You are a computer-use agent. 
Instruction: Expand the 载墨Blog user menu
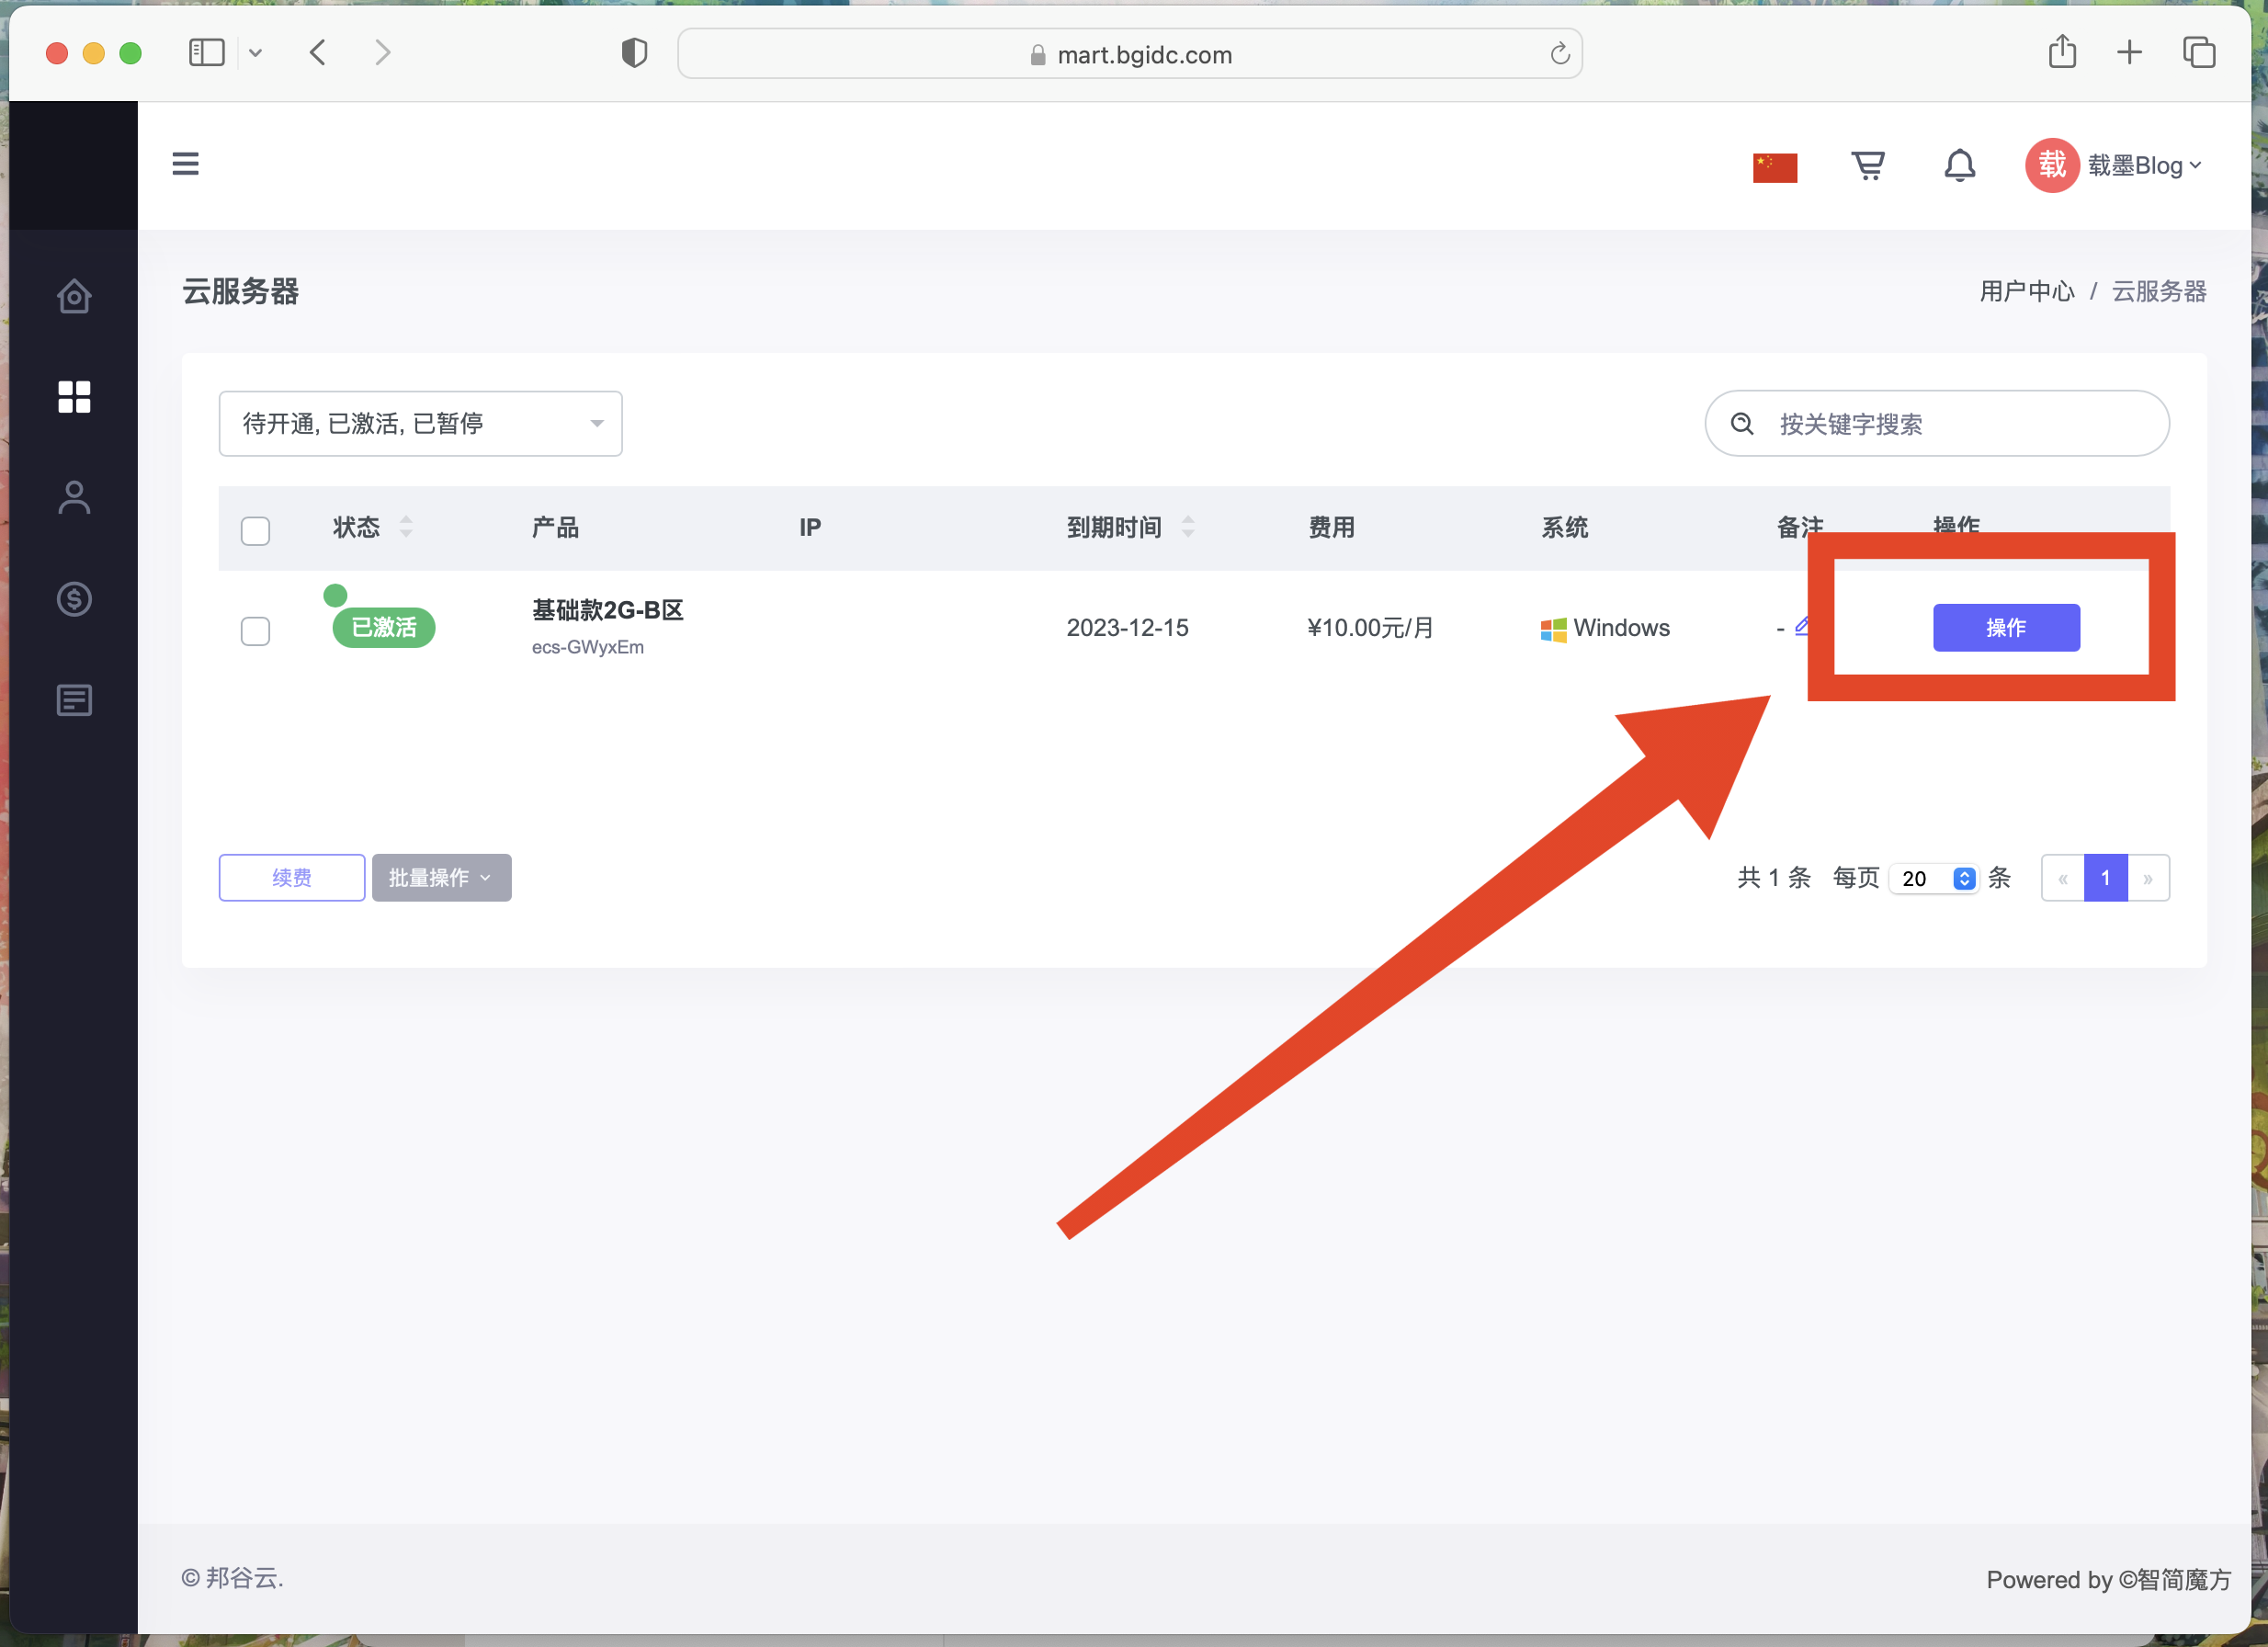pyautogui.click(x=2133, y=165)
